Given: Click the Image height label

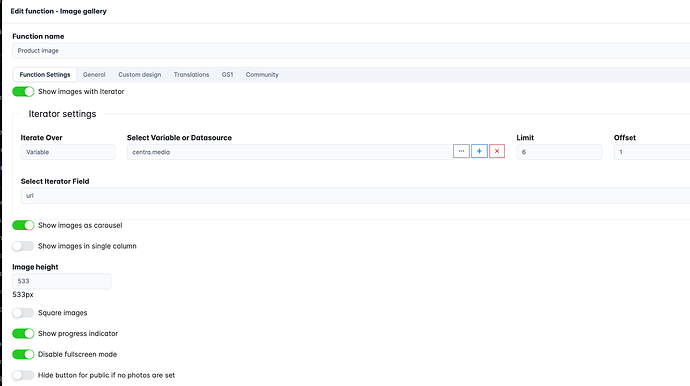Looking at the screenshot, I should [x=35, y=267].
